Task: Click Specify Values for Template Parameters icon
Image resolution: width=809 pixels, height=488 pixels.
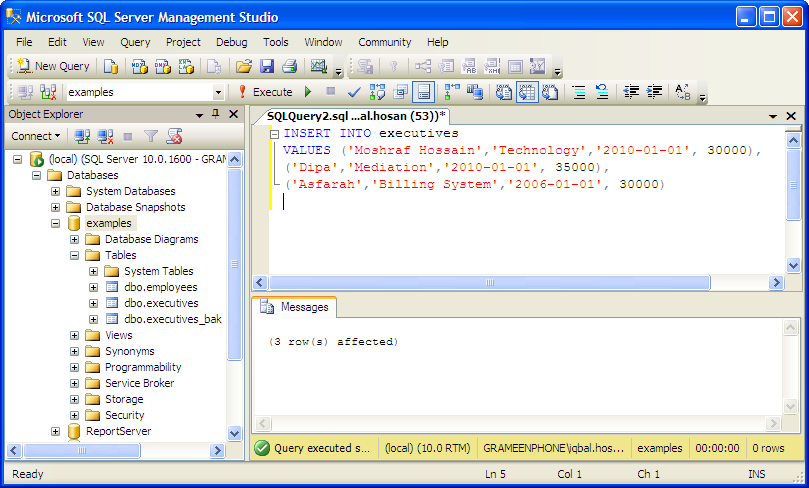Action: pyautogui.click(x=683, y=92)
